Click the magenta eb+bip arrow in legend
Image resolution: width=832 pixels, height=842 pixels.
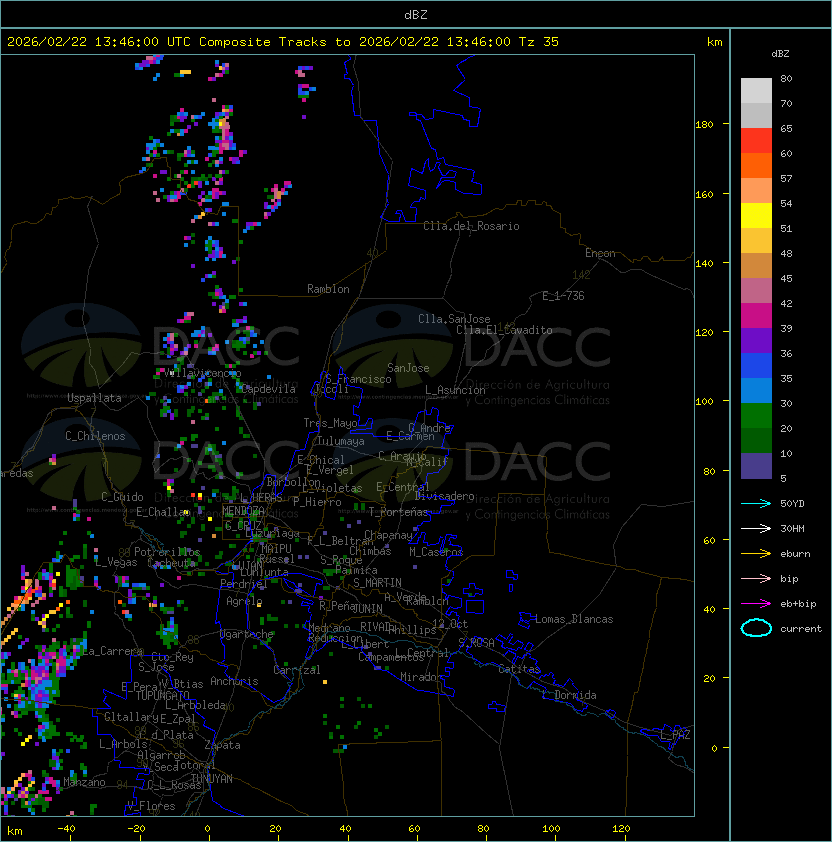756,604
